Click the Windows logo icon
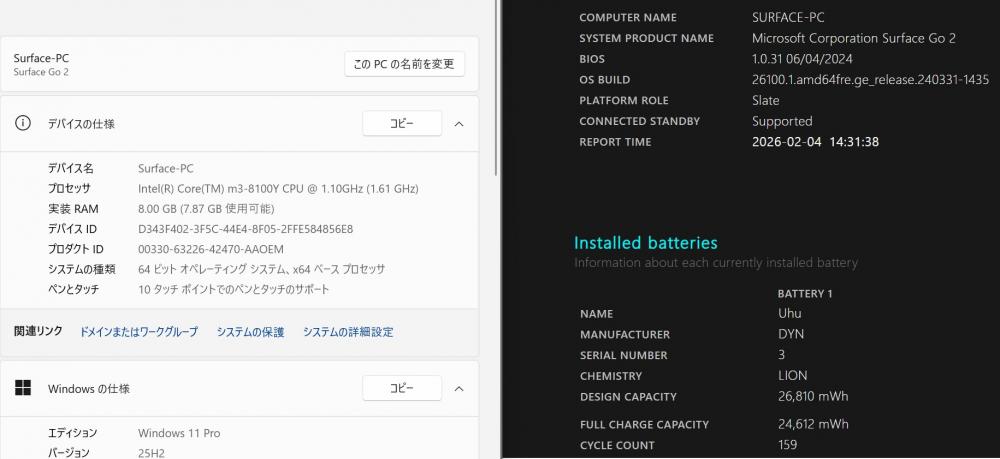The image size is (1000, 459). pos(22,388)
